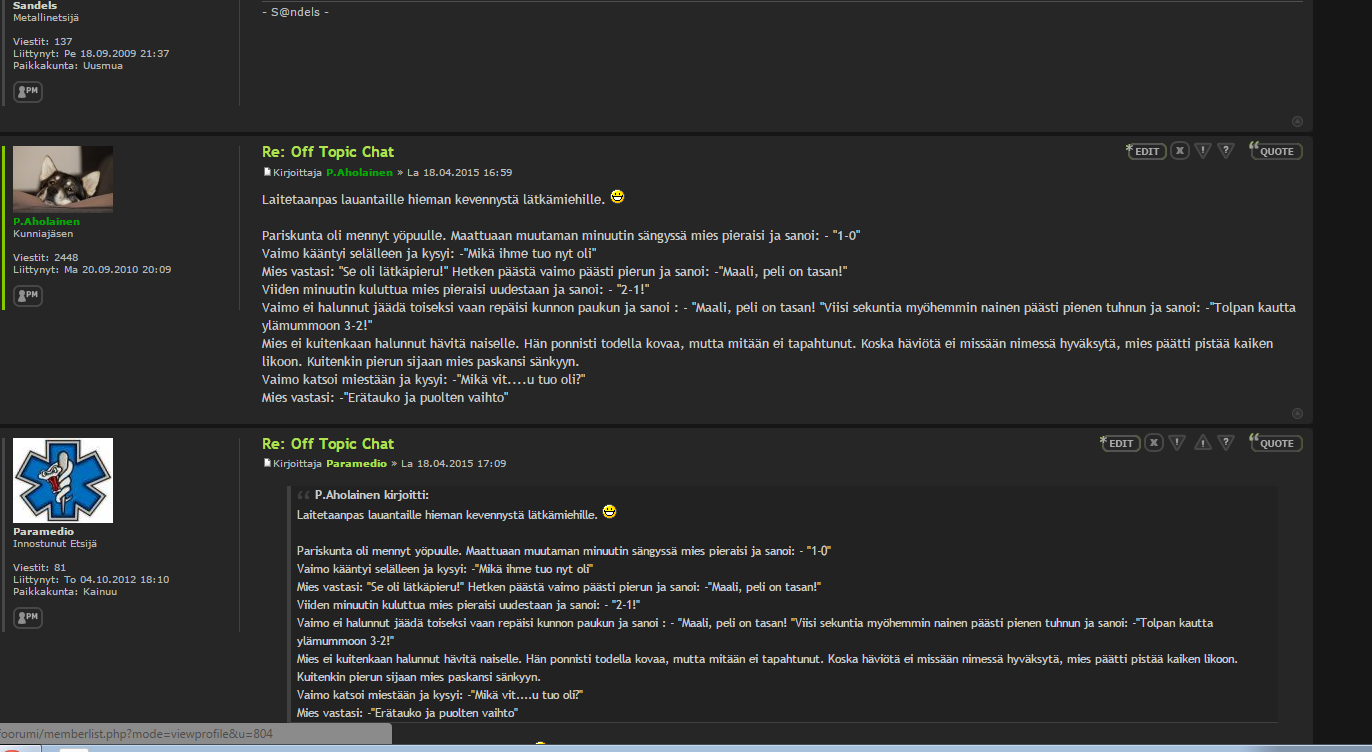1372x752 pixels.
Task: Open Sandels profile from sidebar username
Action: click(35, 6)
